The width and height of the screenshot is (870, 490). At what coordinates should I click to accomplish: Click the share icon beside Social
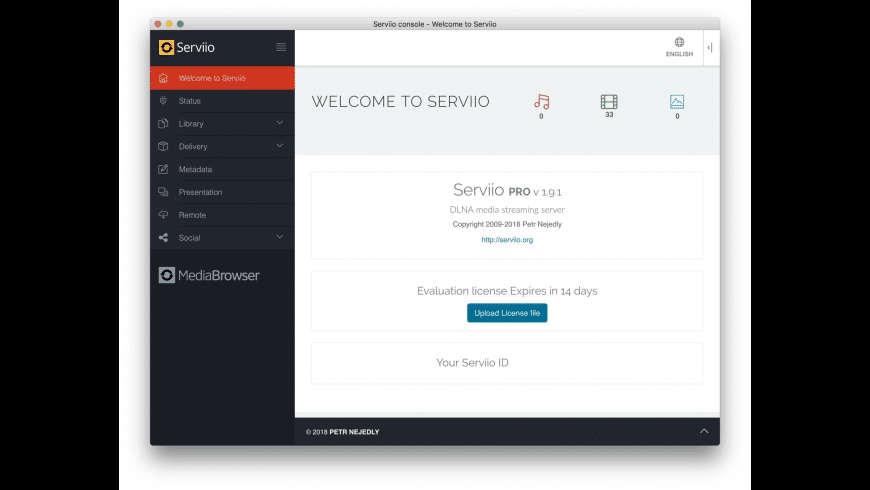pyautogui.click(x=163, y=238)
